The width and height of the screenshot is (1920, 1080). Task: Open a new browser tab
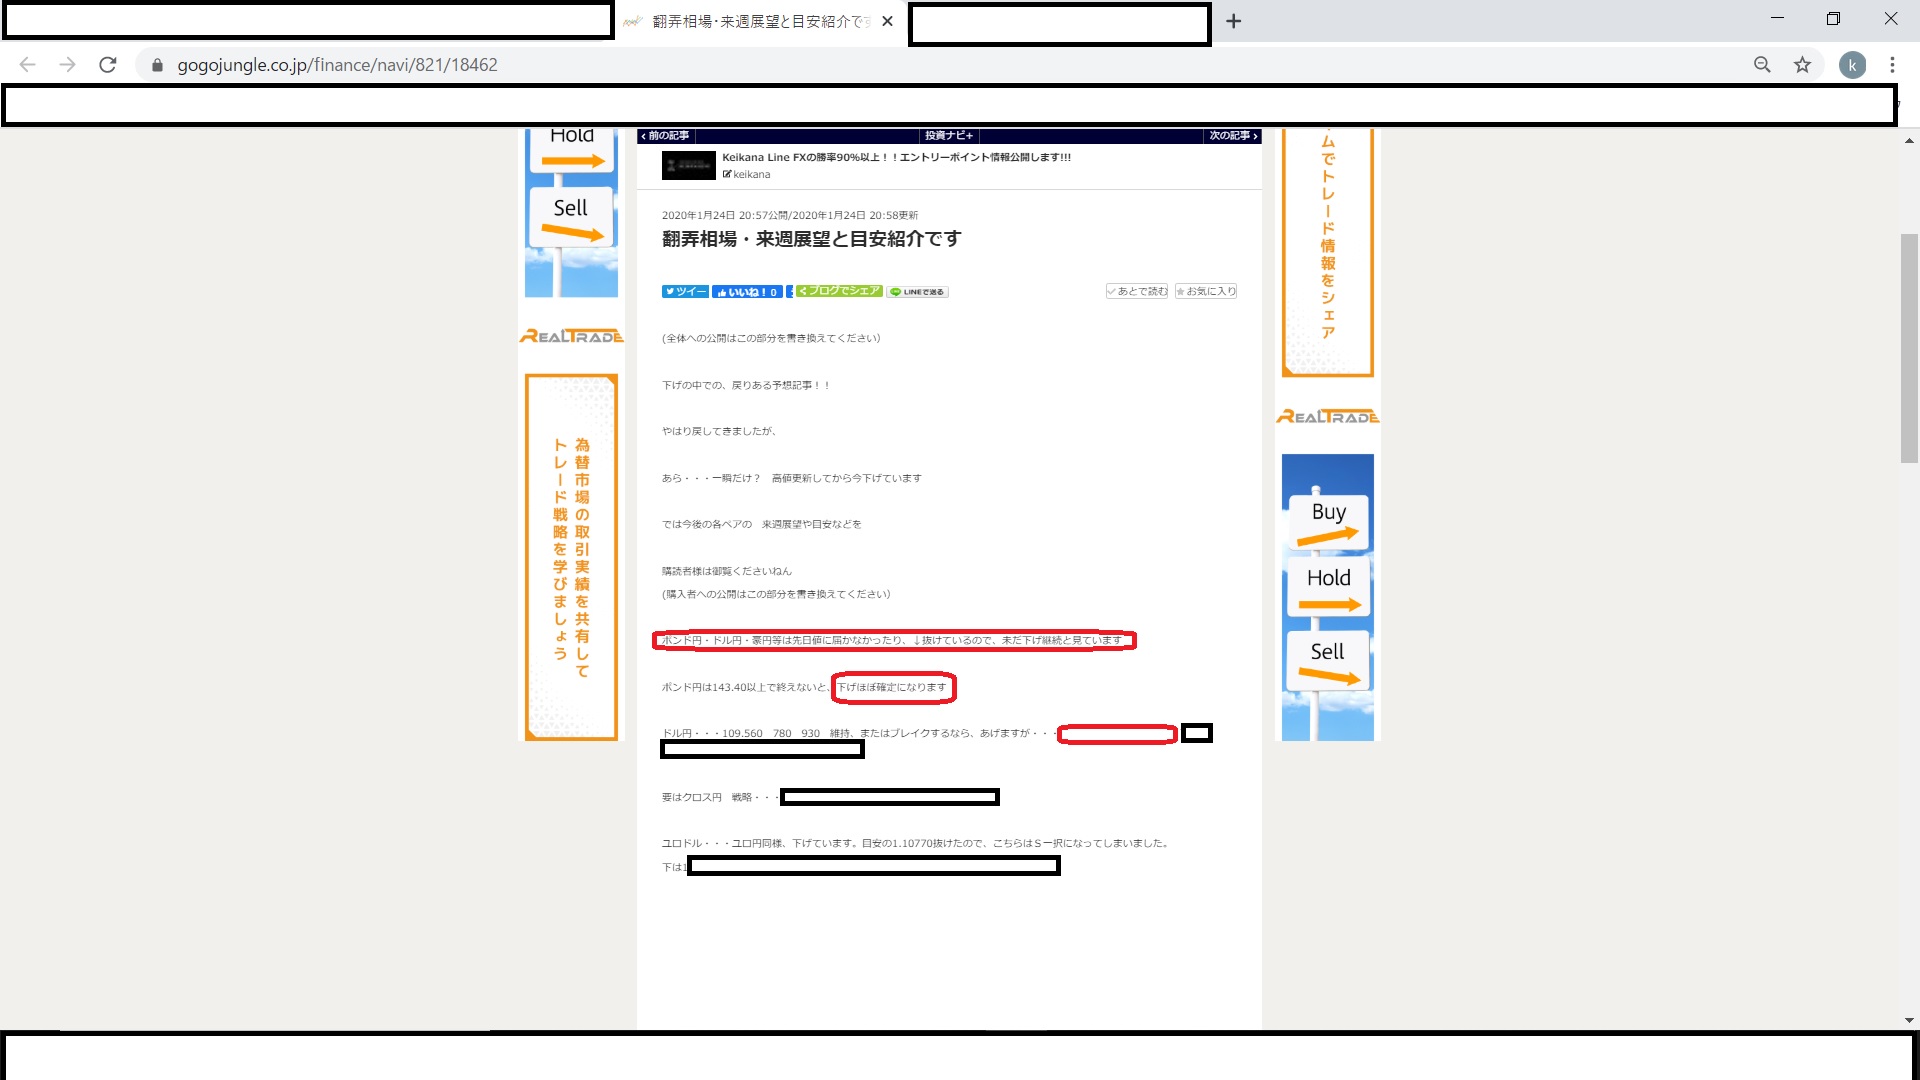click(1233, 21)
